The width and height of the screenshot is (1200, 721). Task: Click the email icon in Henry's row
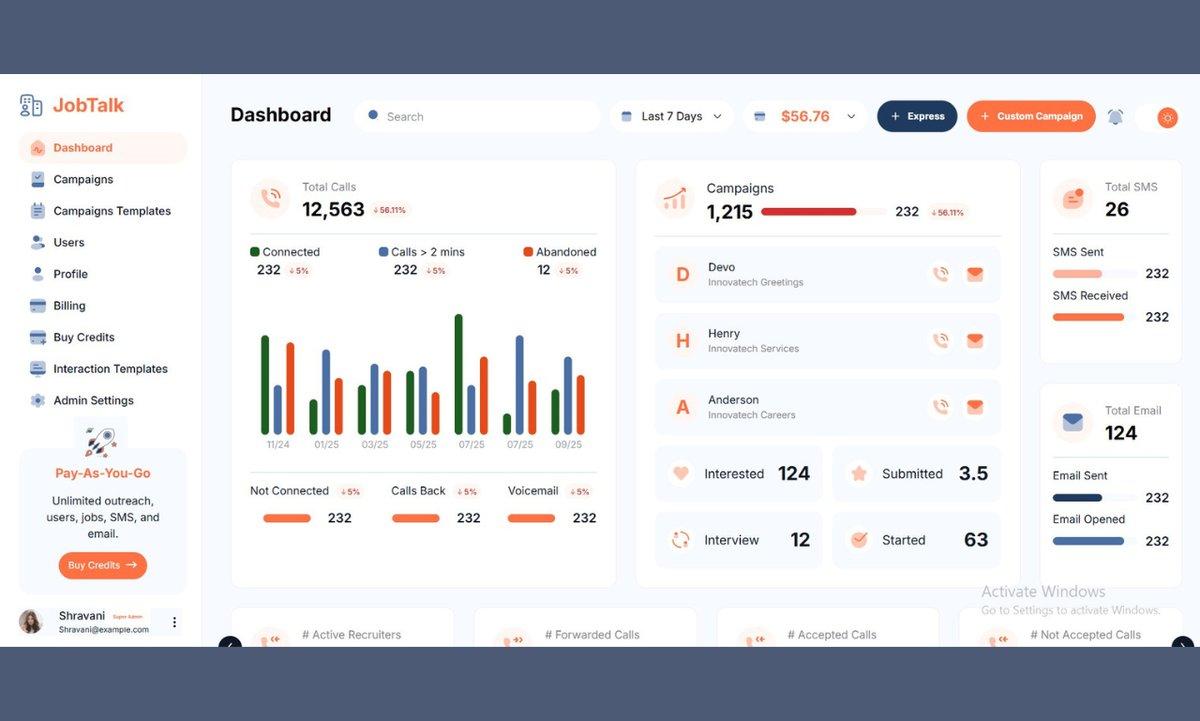point(975,341)
